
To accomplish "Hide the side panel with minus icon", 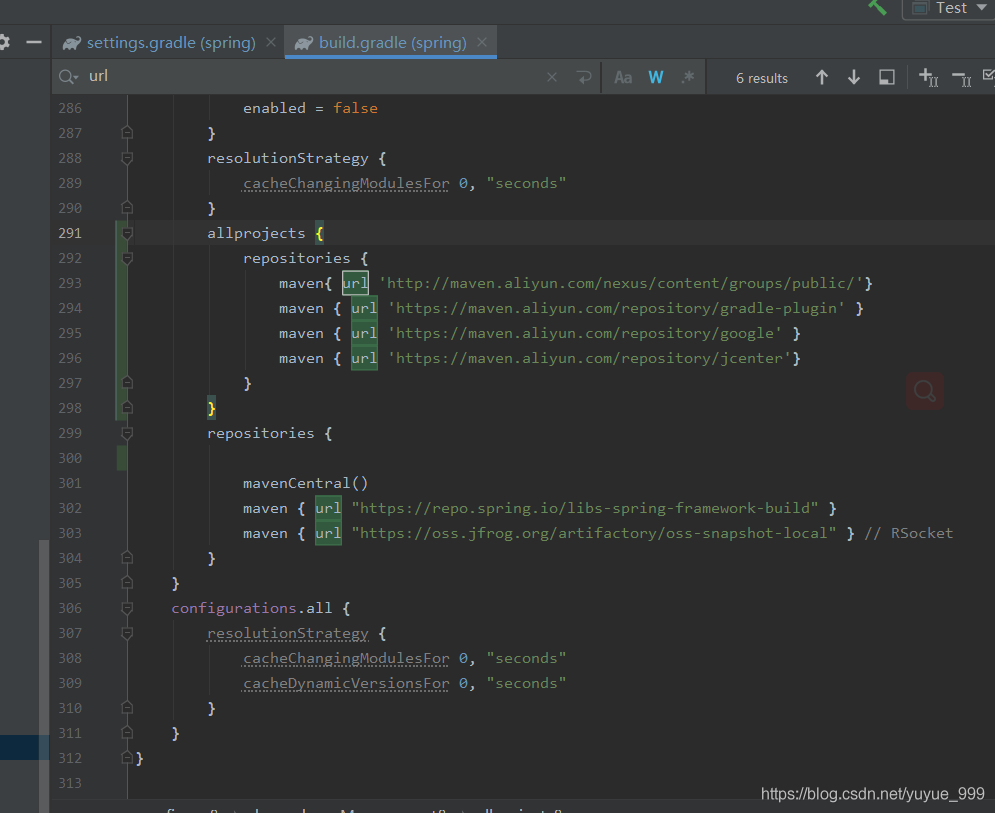I will tap(34, 43).
